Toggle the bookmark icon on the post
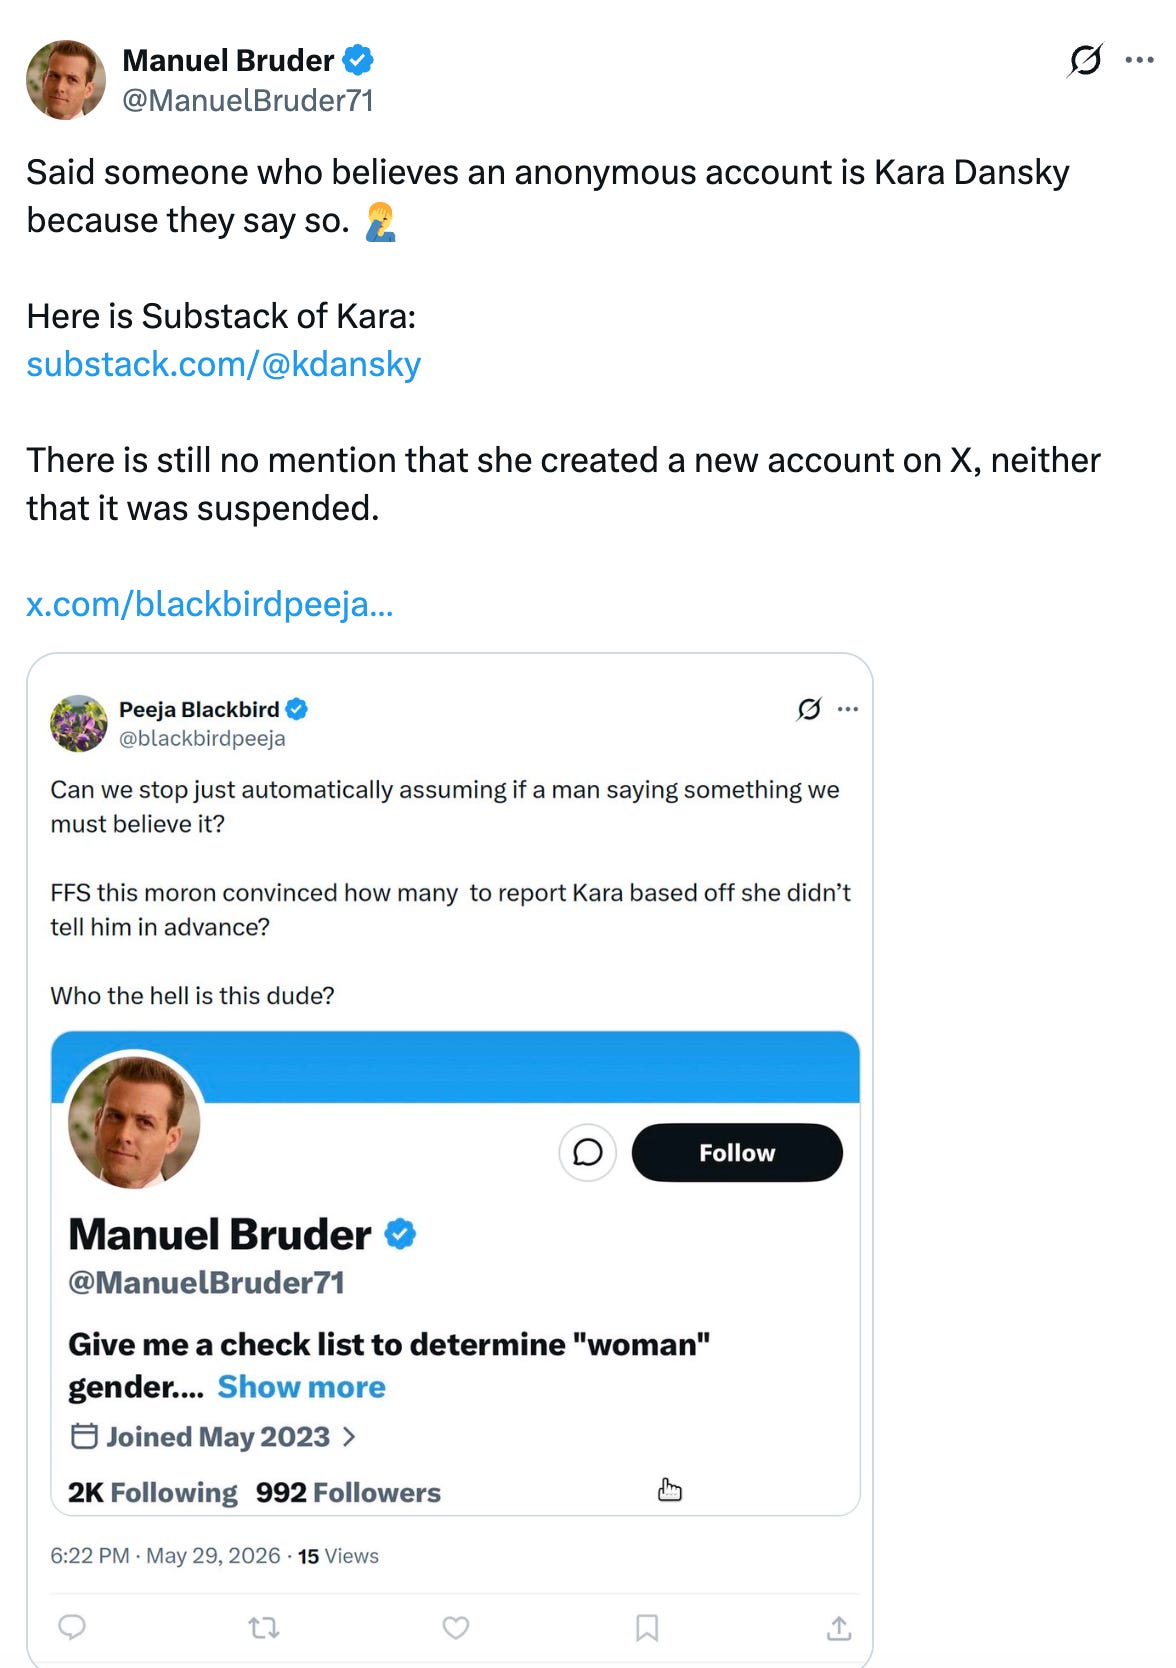The width and height of the screenshot is (1176, 1668). pyautogui.click(x=647, y=1628)
